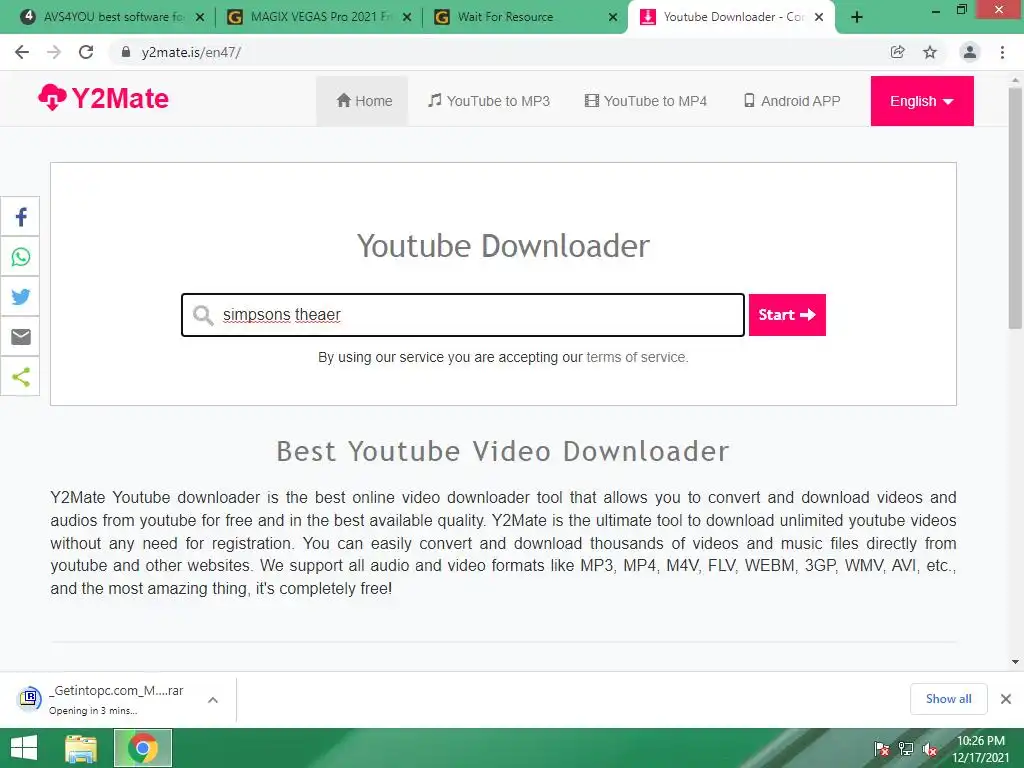Open the _Getintopc.com rar download item
Viewport: 1024px width, 768px height.
pyautogui.click(x=118, y=699)
